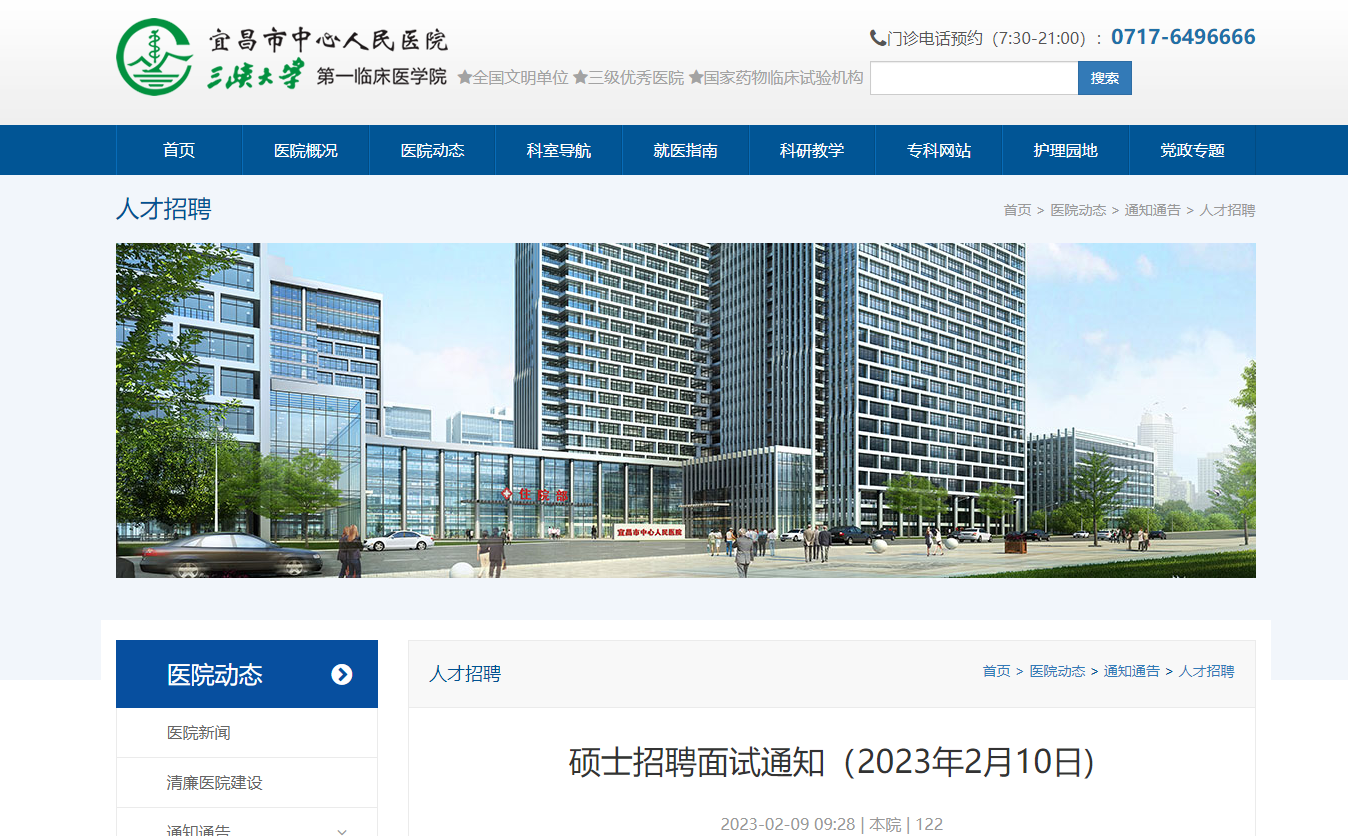Open the 就医指南 menu item
The height and width of the screenshot is (836, 1348).
point(685,150)
